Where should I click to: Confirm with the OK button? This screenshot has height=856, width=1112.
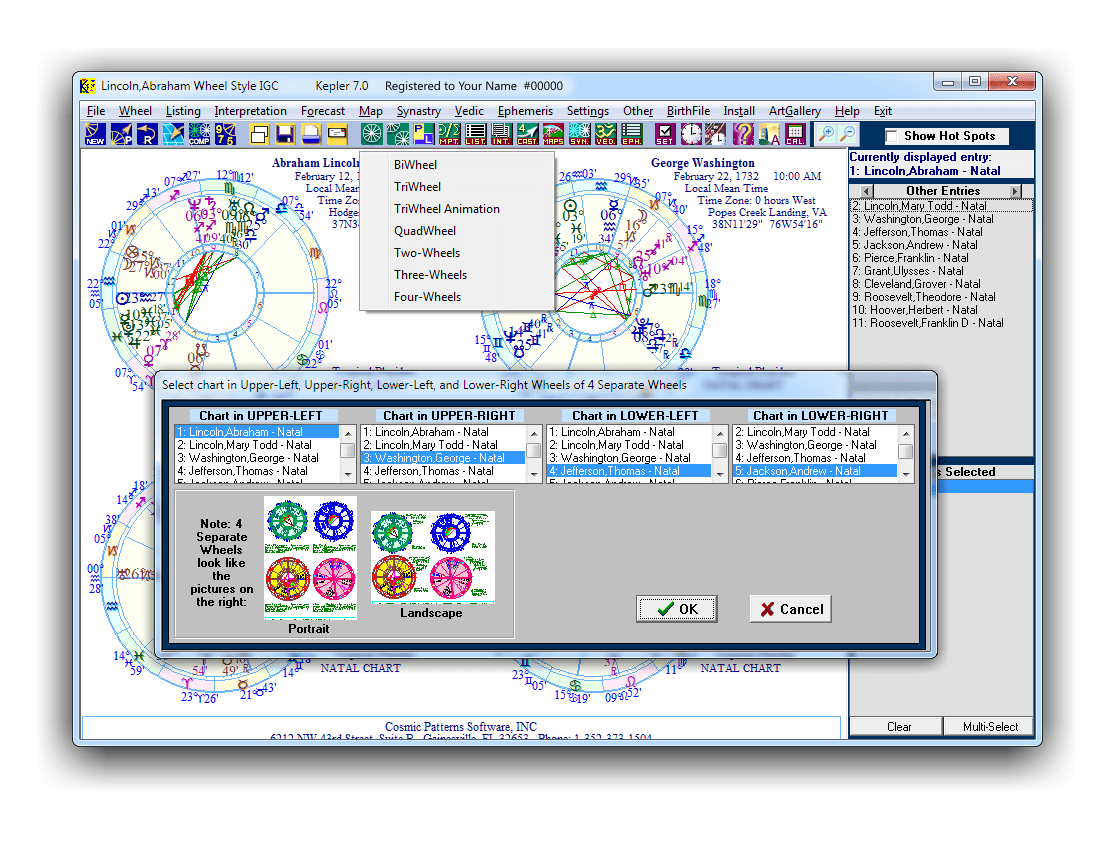(677, 608)
